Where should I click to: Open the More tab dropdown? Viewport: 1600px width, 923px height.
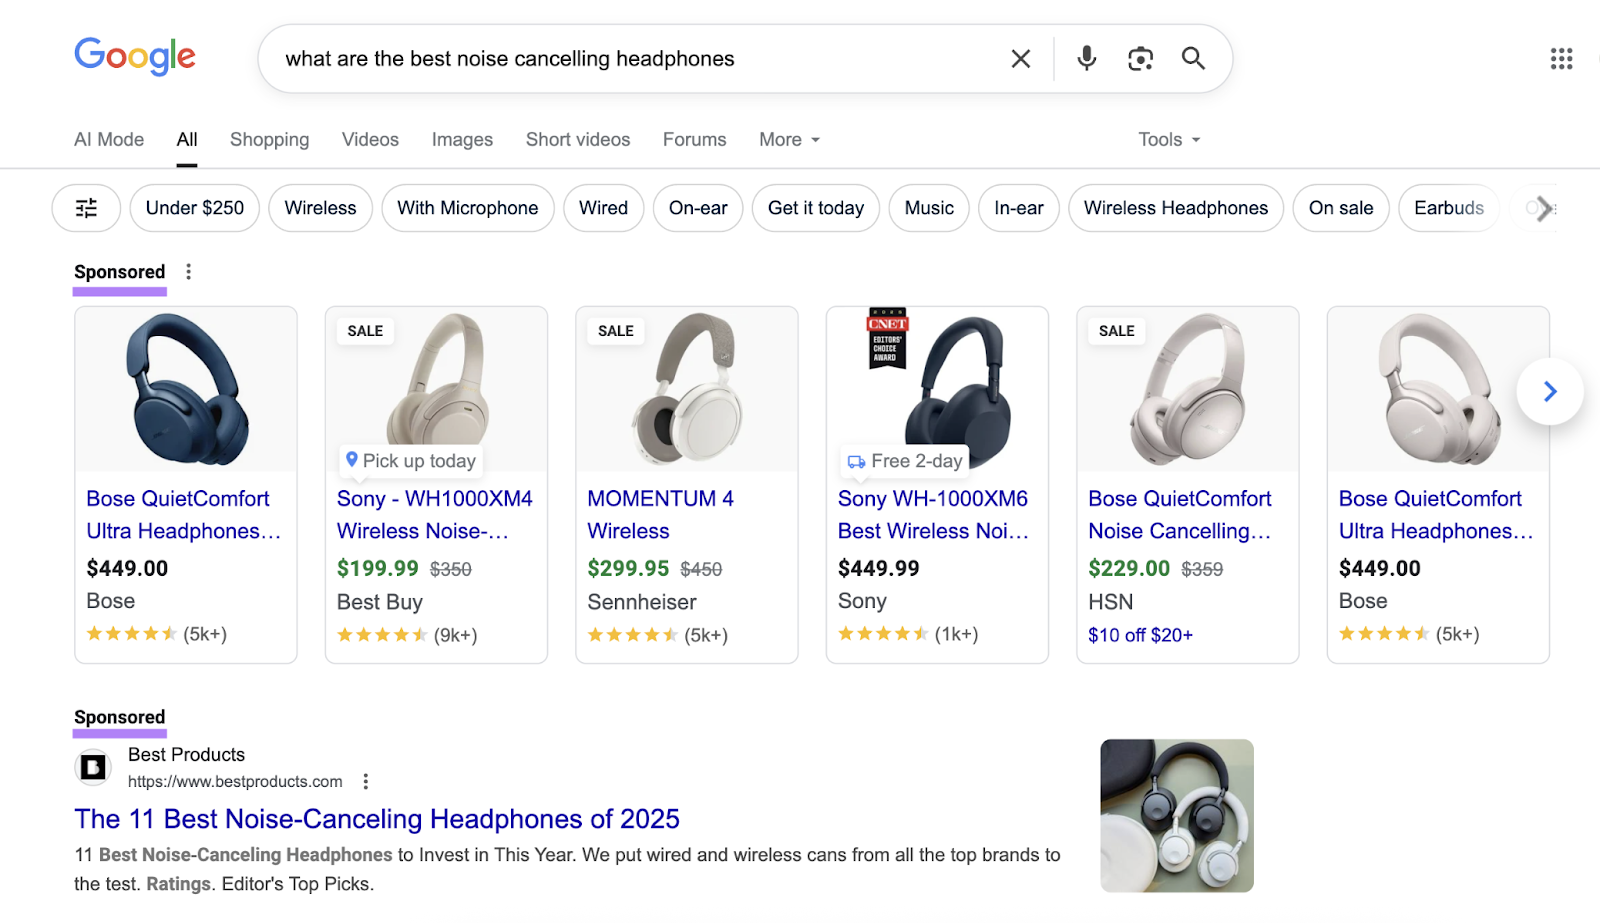(788, 139)
